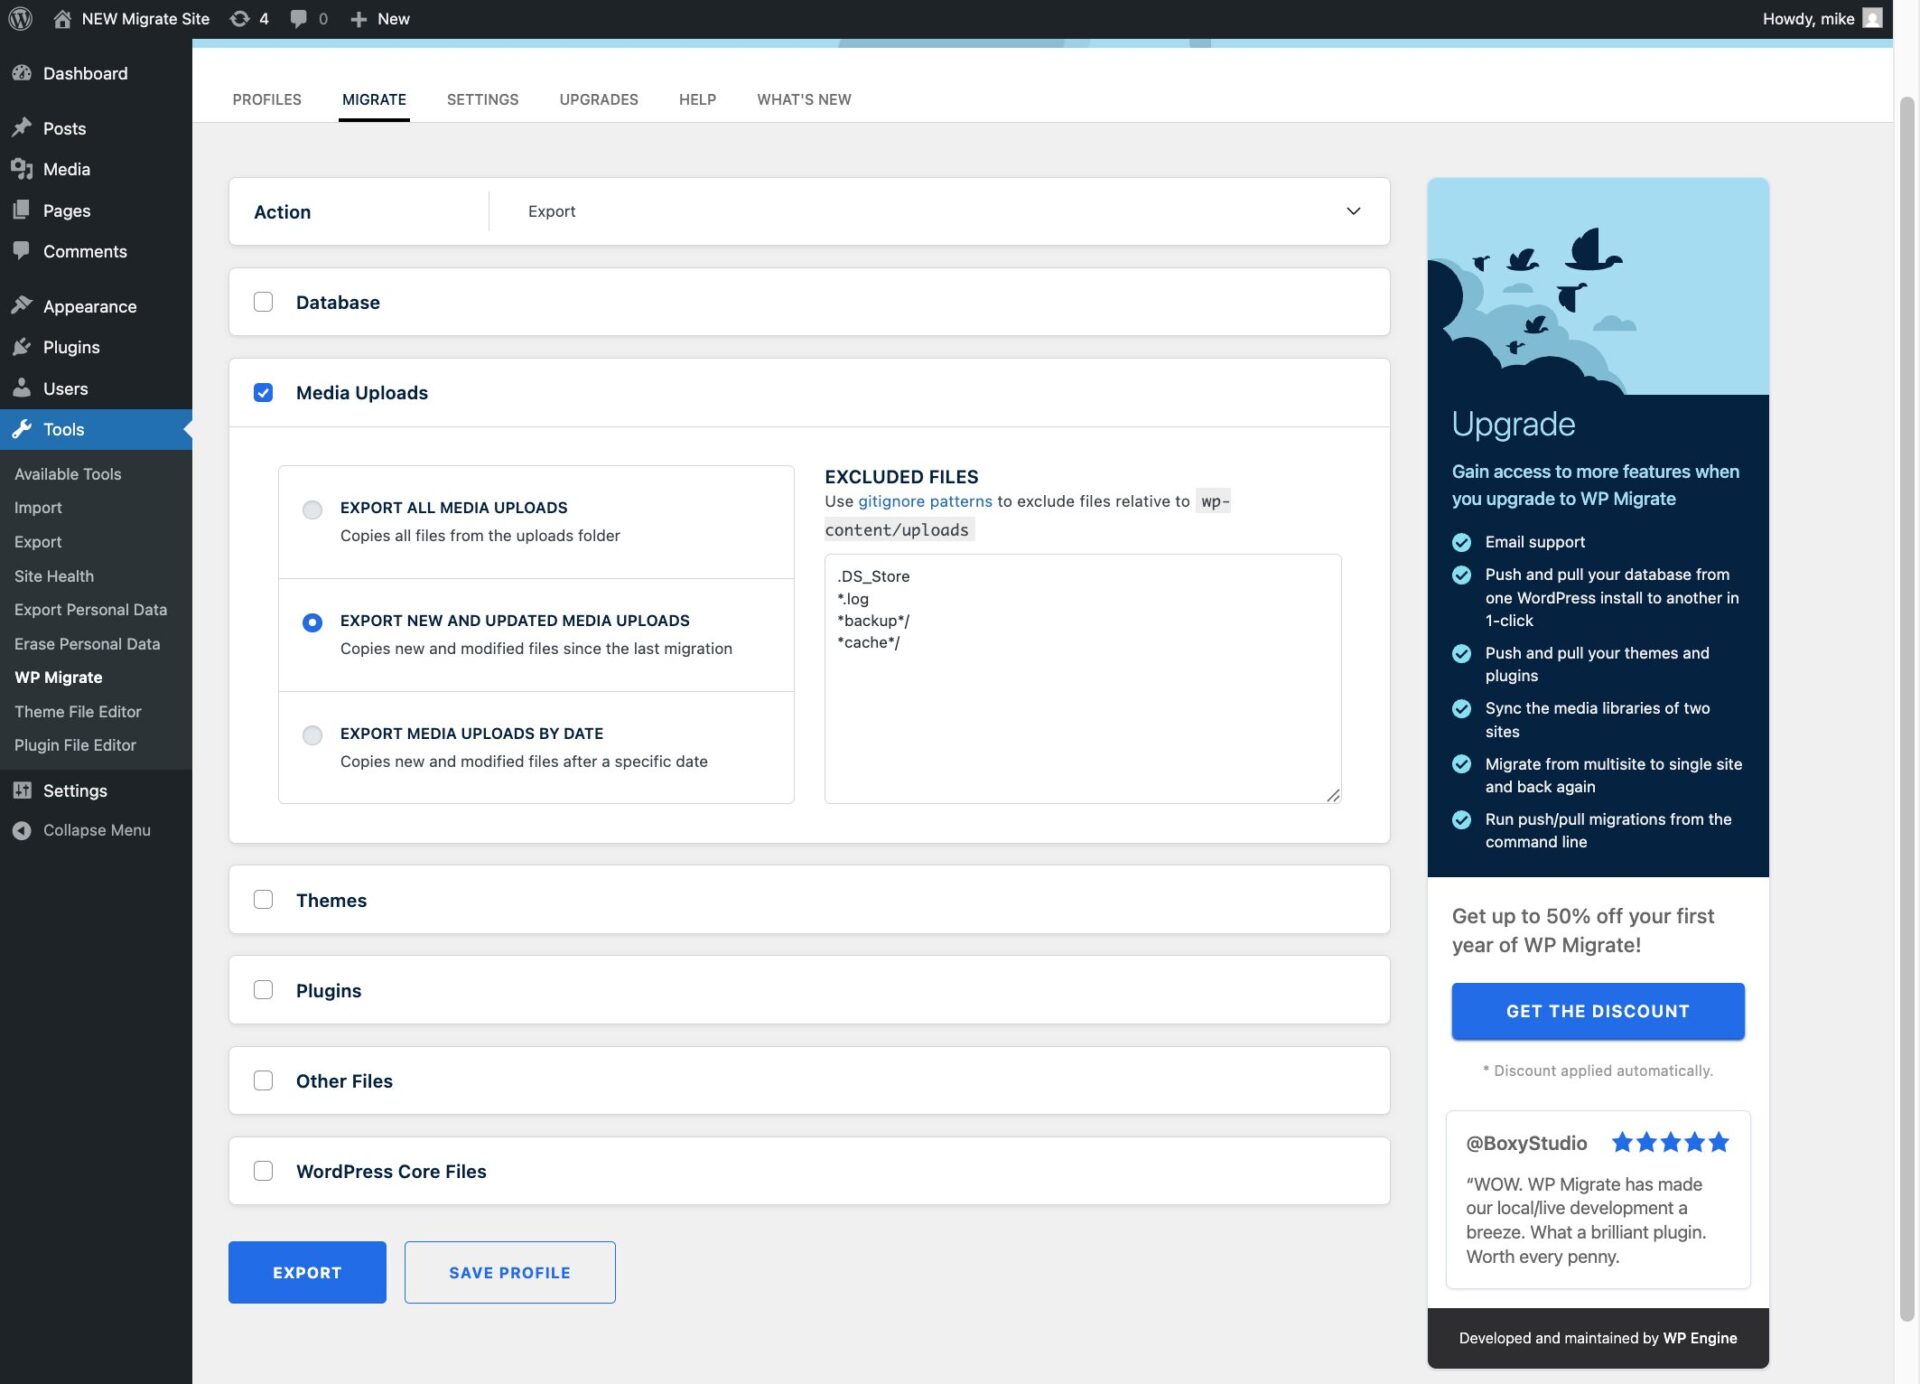
Task: Select the Tools wrench icon
Action: tap(22, 429)
